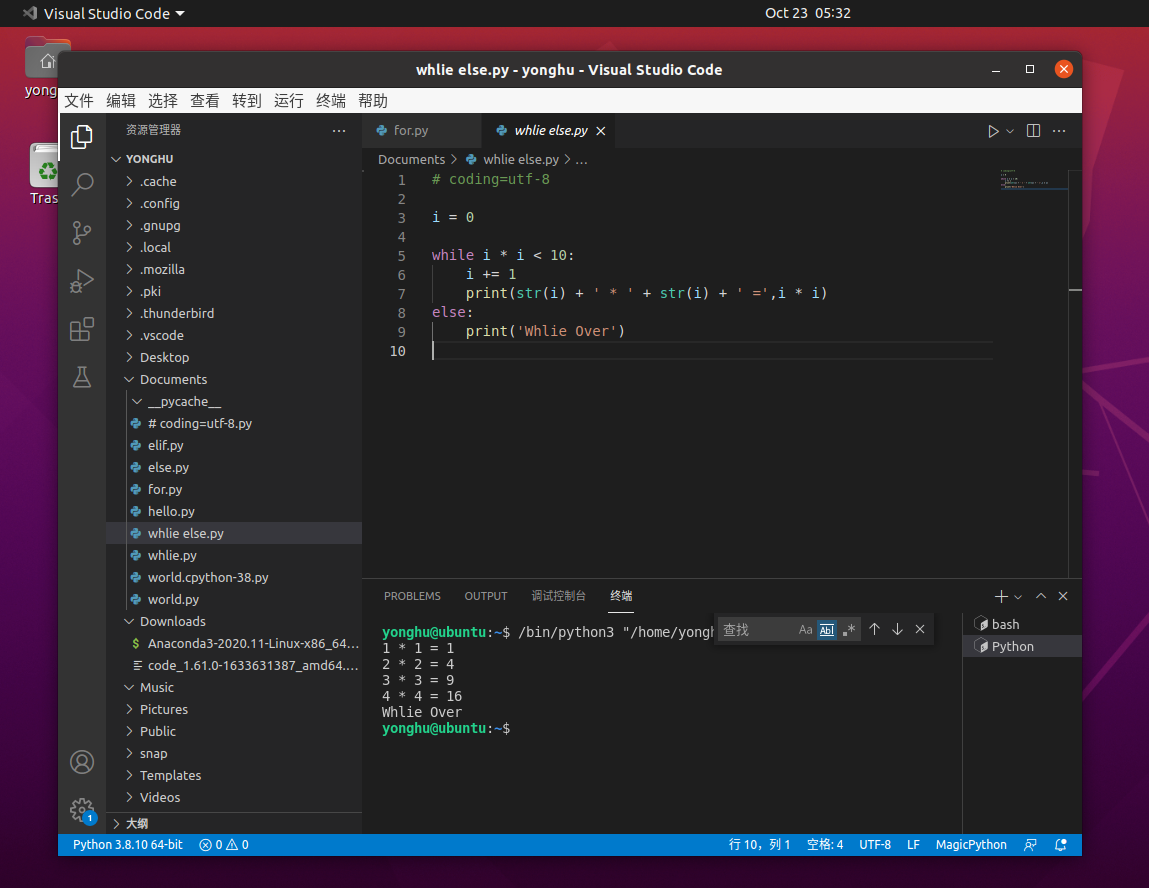Expand the Desktop folder
1149x888 pixels.
point(129,357)
